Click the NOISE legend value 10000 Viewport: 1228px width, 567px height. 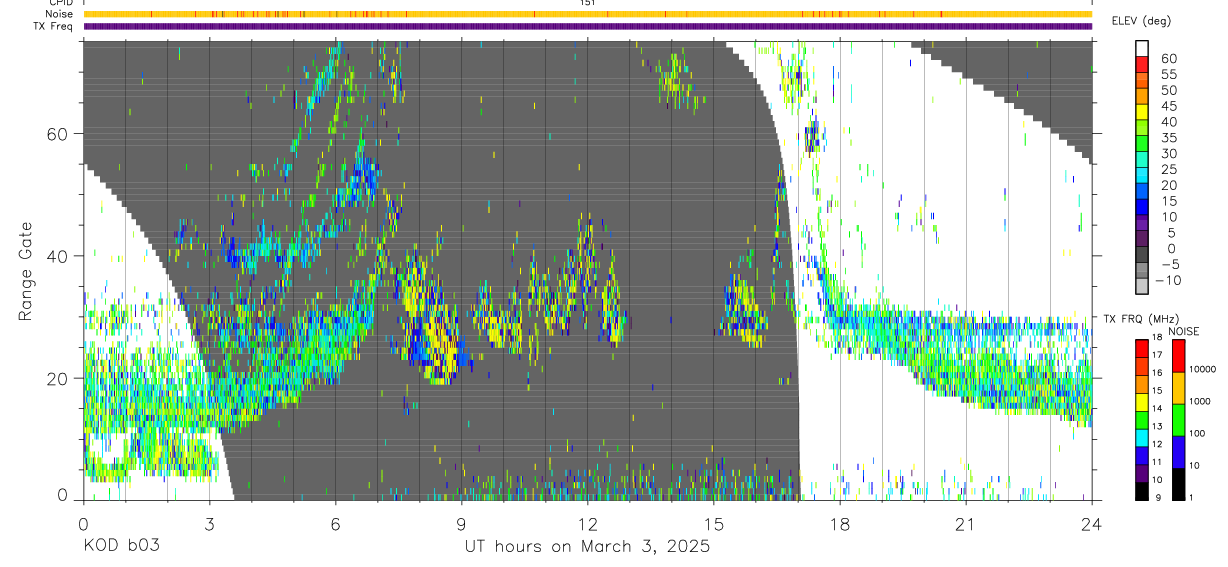tap(1202, 369)
